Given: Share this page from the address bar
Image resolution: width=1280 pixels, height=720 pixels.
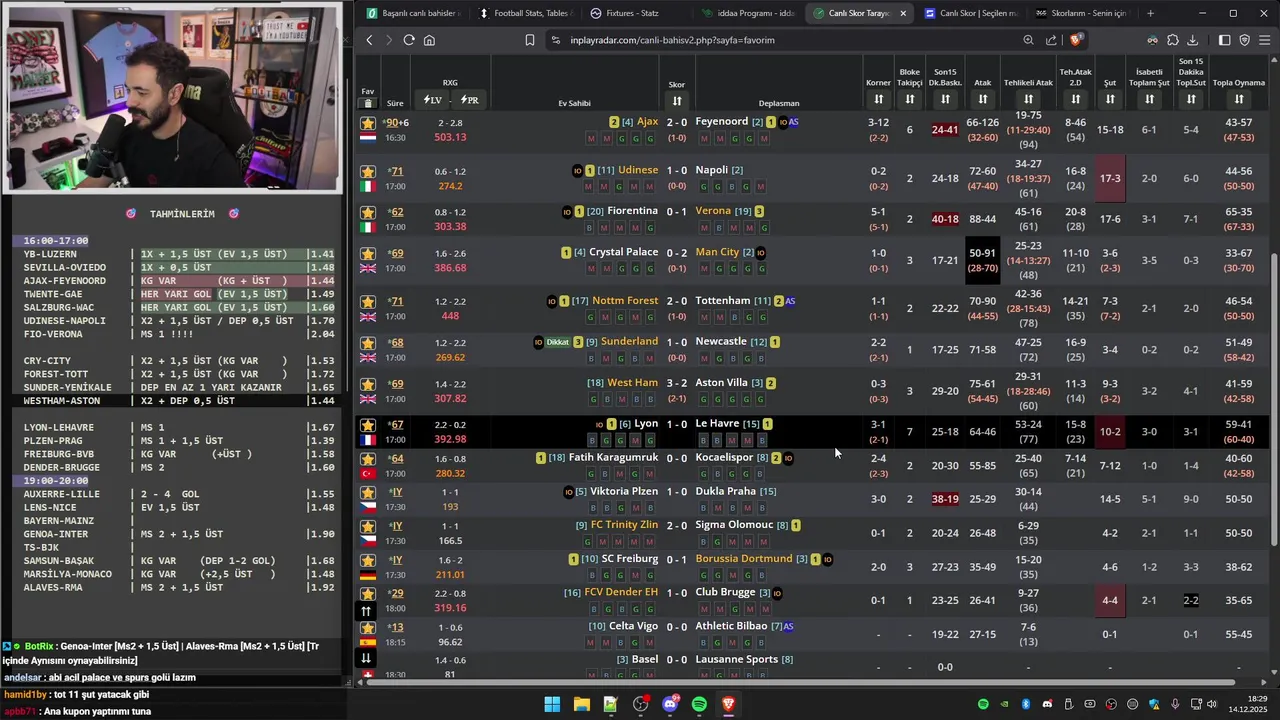Looking at the screenshot, I should (1051, 40).
